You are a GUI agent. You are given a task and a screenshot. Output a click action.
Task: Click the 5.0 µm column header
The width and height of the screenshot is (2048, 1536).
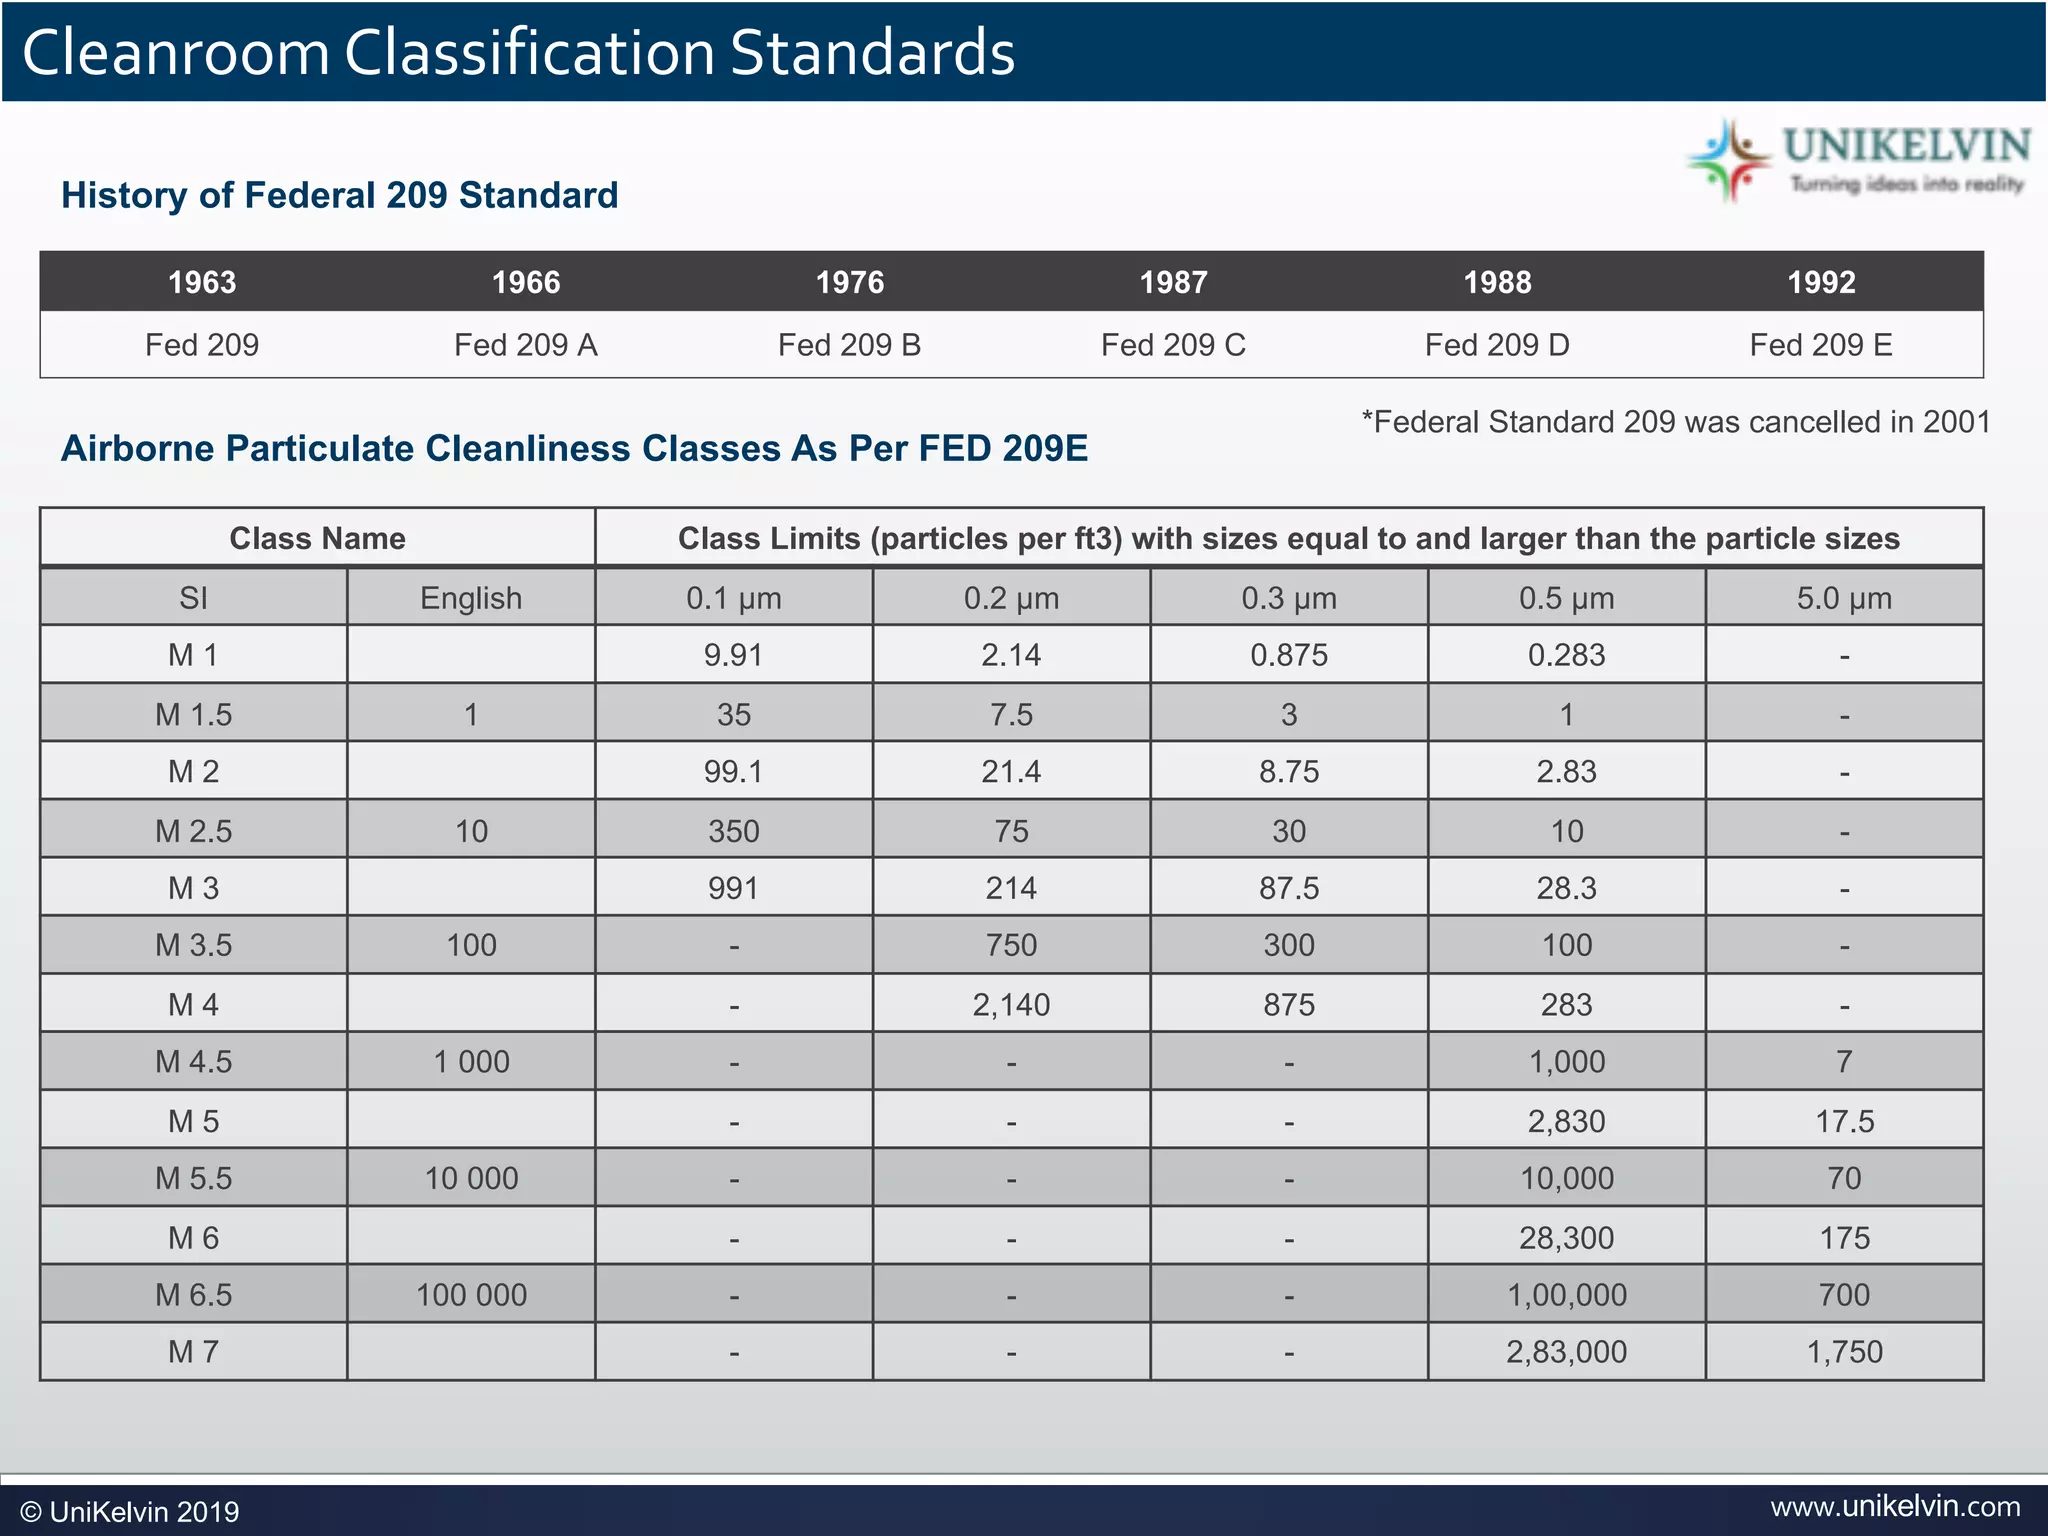[x=1844, y=598]
